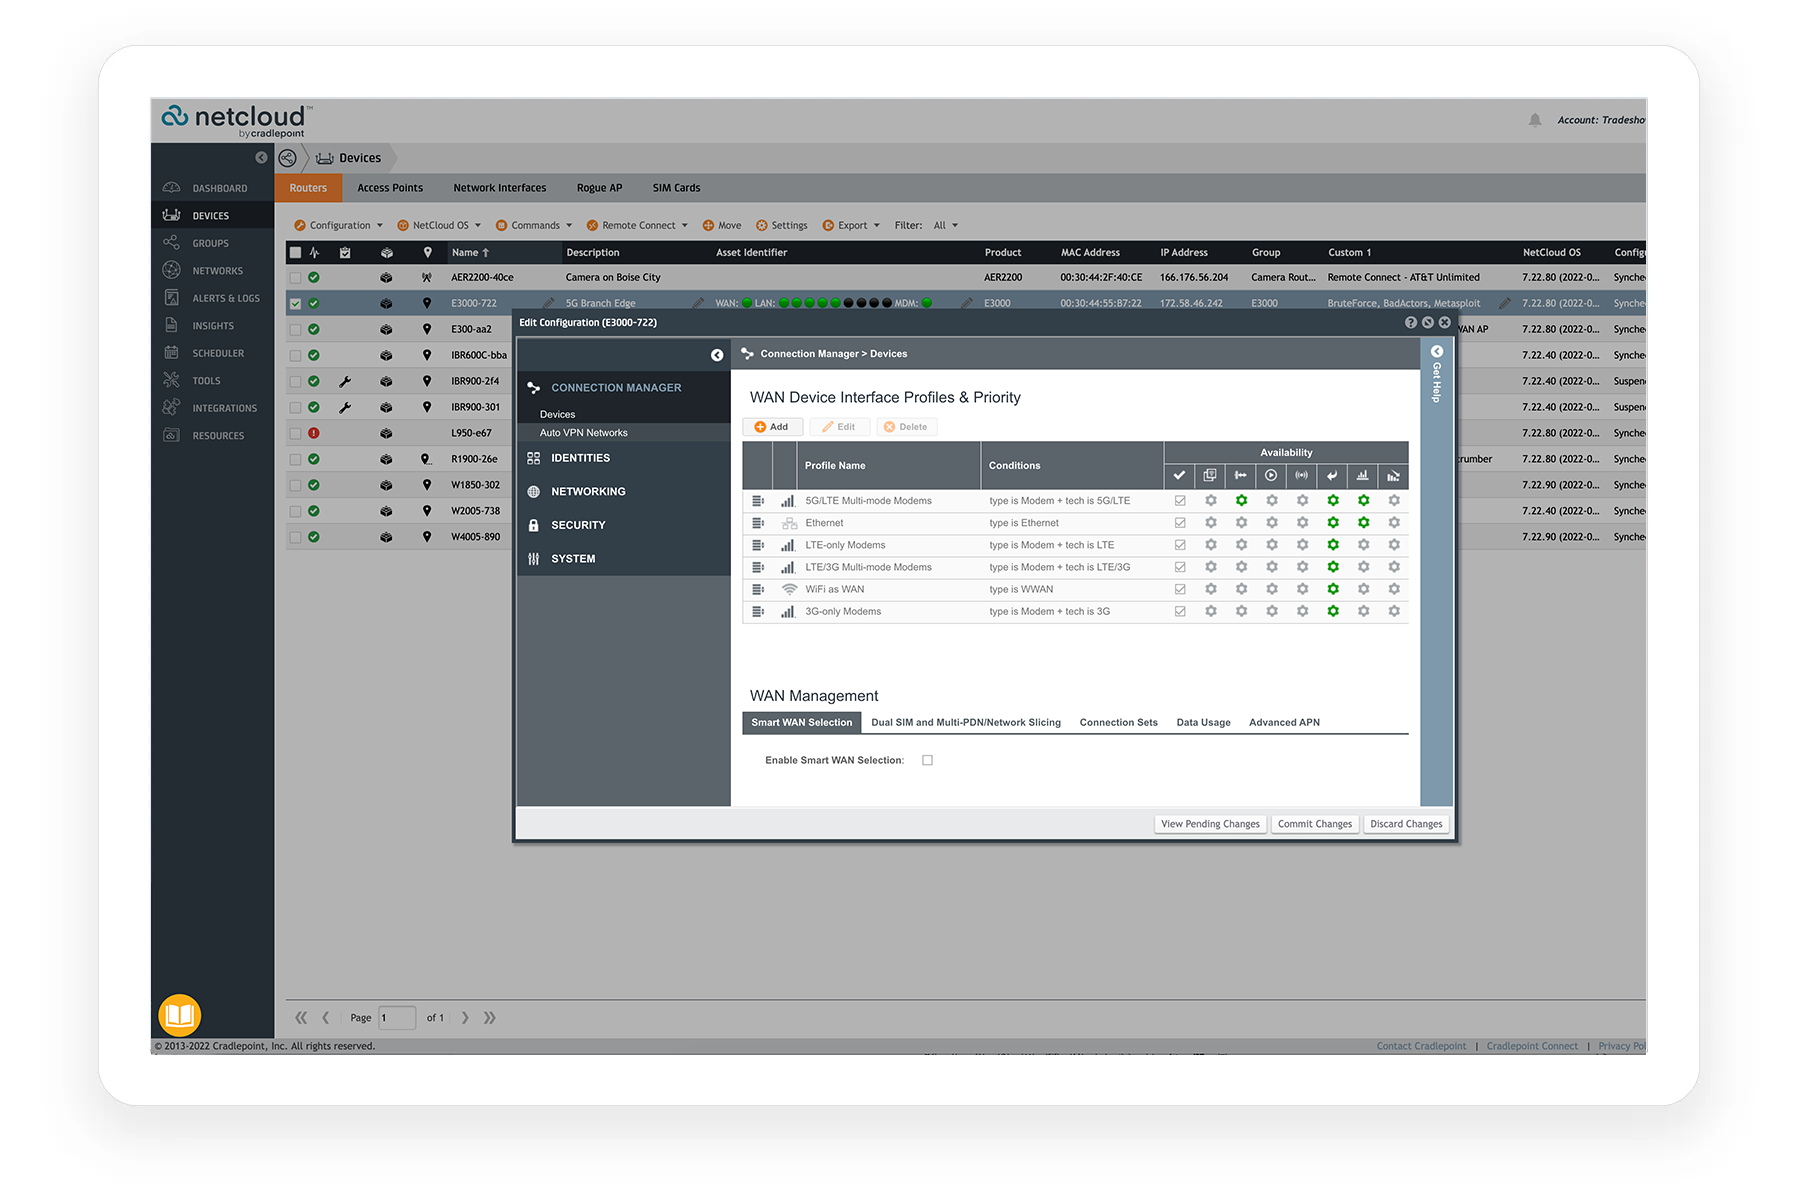Click the orange book help icon bottom left

tap(179, 1014)
